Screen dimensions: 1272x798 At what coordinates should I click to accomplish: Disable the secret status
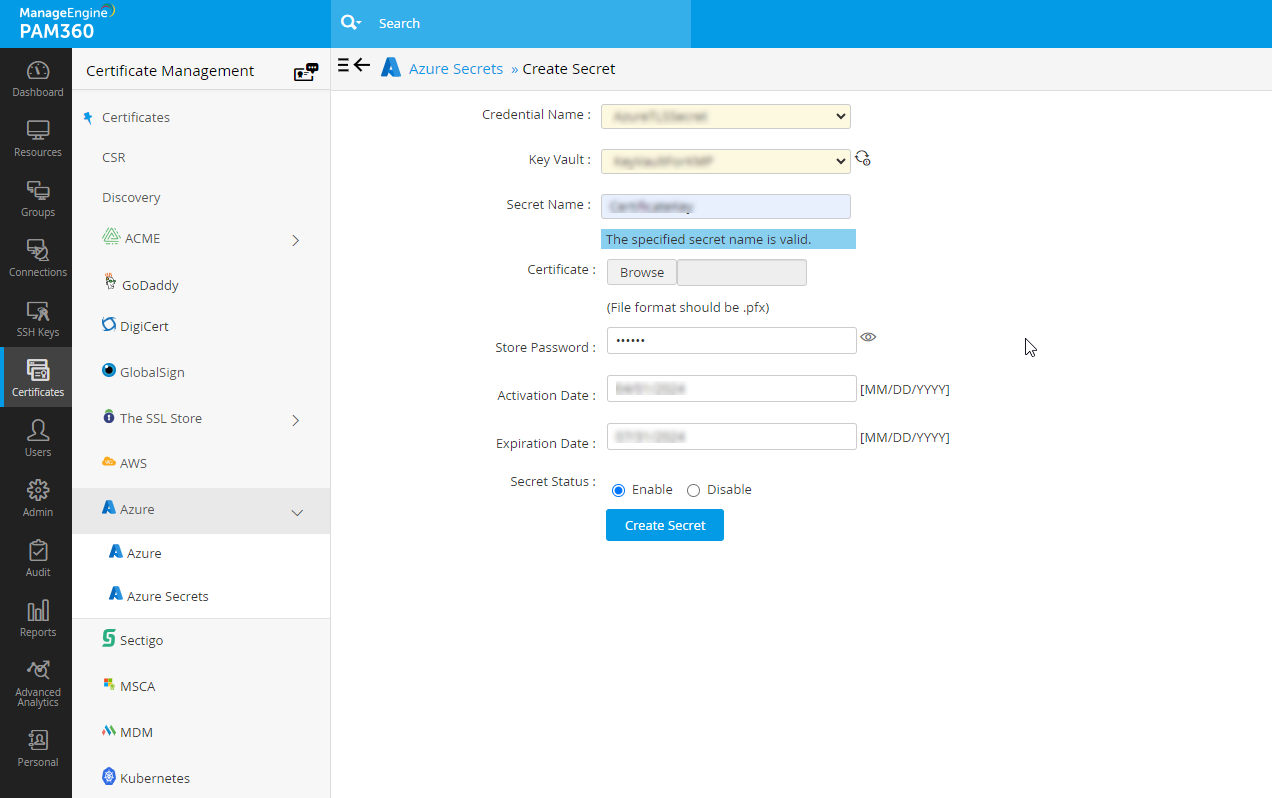pyautogui.click(x=693, y=489)
